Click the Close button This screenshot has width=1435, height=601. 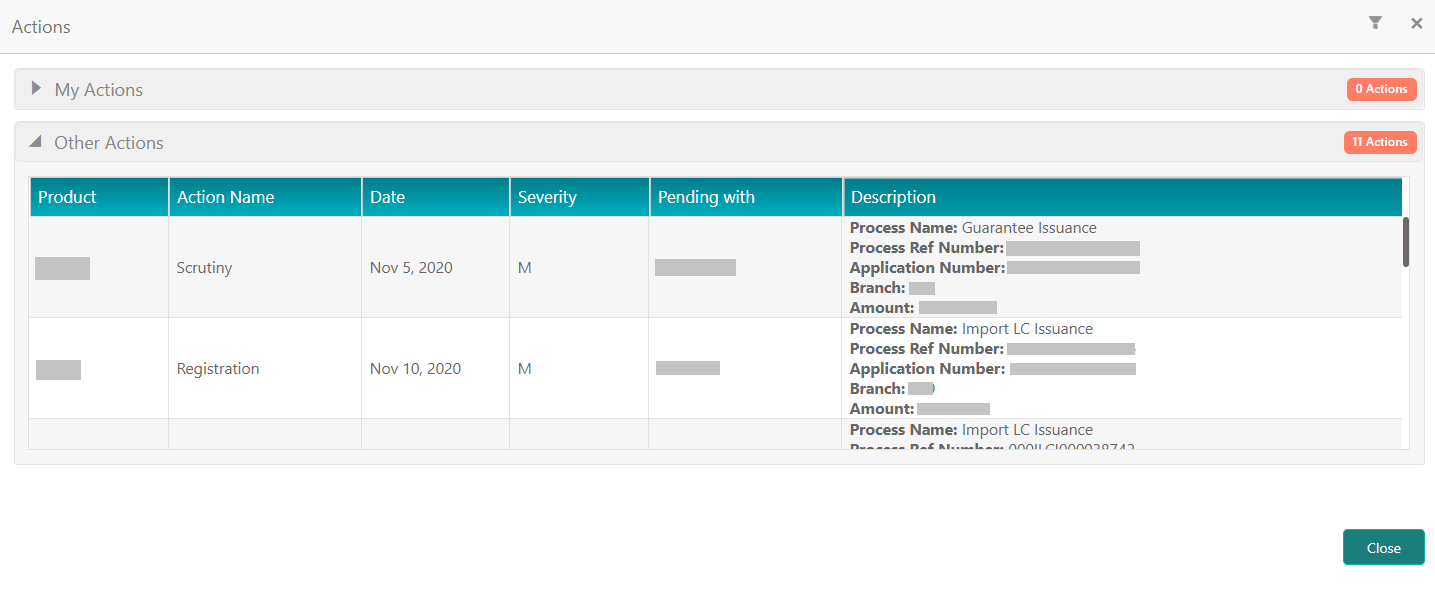1383,547
